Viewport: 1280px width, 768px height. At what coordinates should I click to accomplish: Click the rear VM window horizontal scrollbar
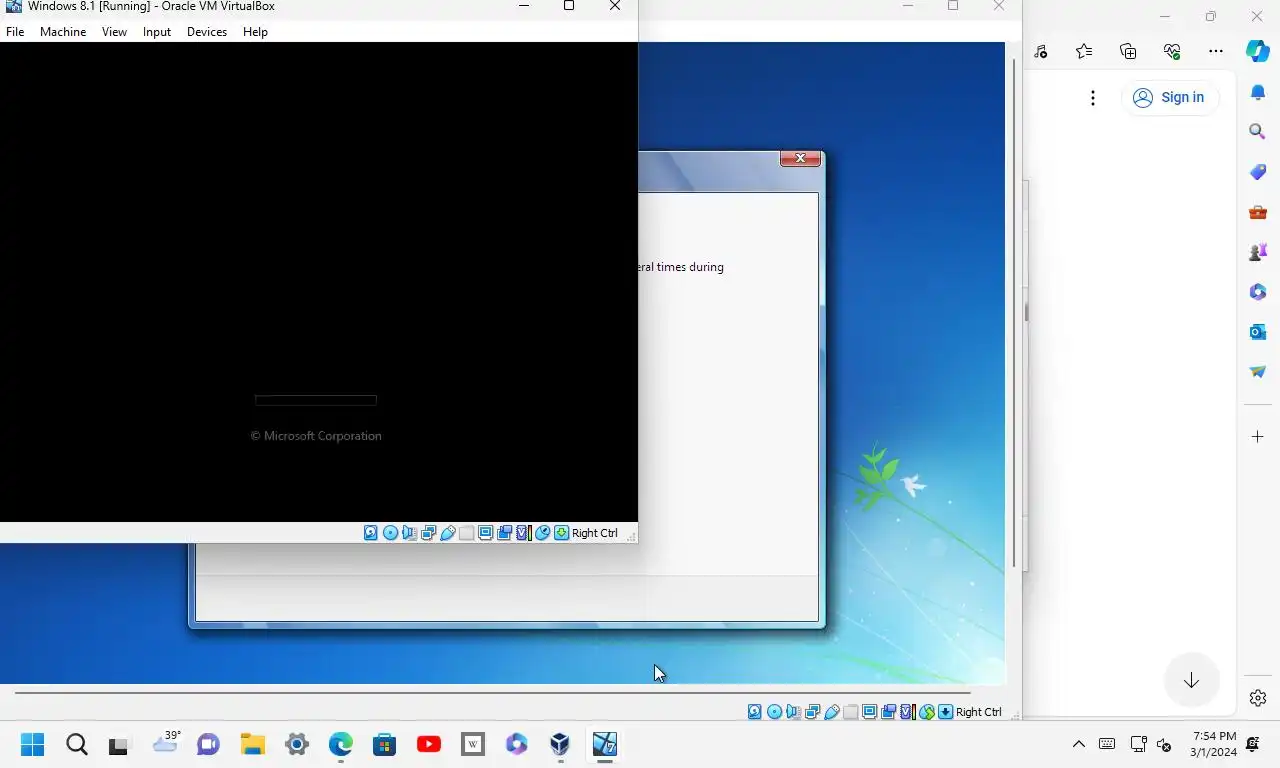click(492, 692)
